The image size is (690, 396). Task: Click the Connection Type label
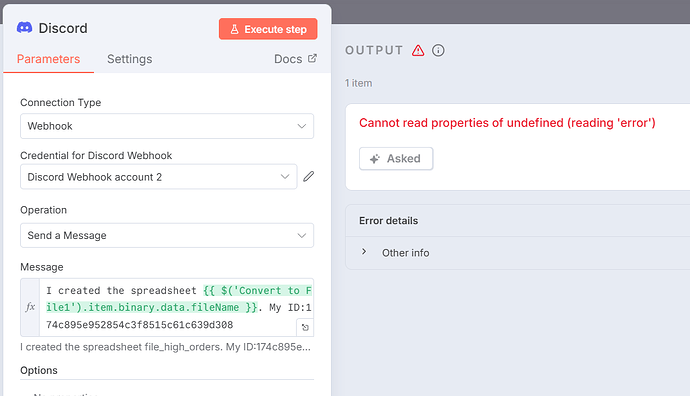pyautogui.click(x=61, y=103)
